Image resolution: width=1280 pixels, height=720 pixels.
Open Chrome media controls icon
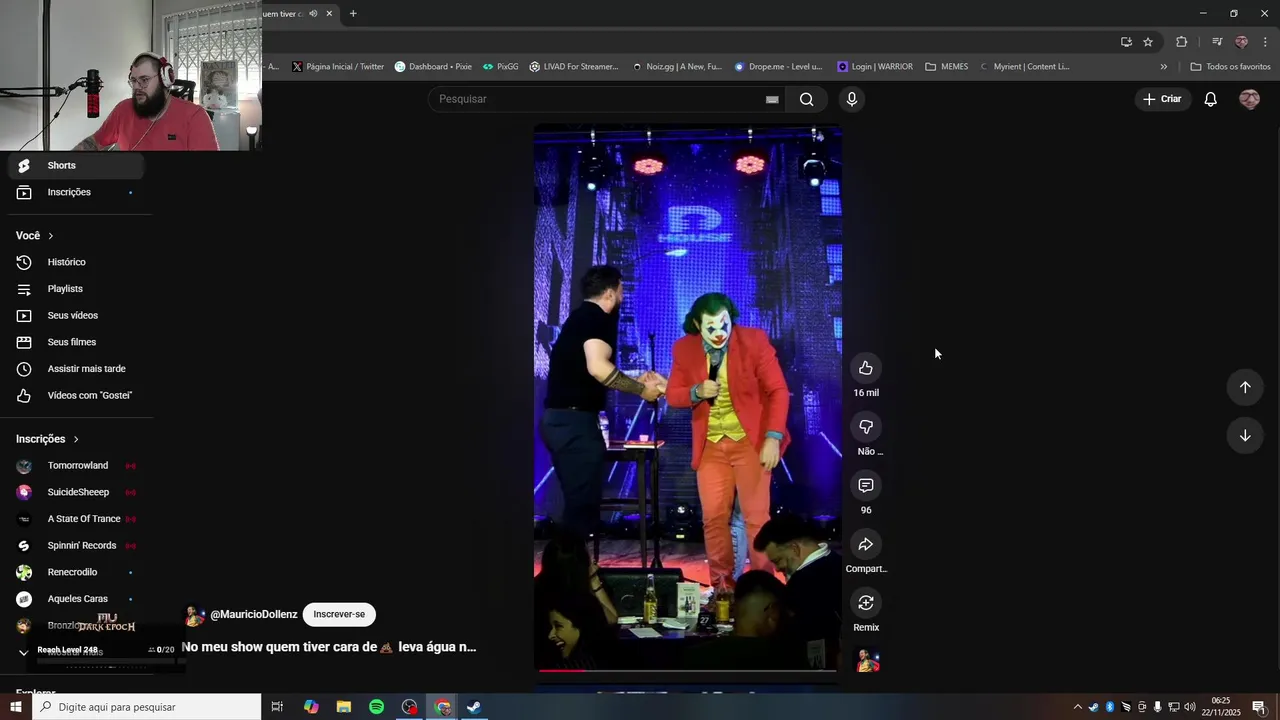[1217, 42]
